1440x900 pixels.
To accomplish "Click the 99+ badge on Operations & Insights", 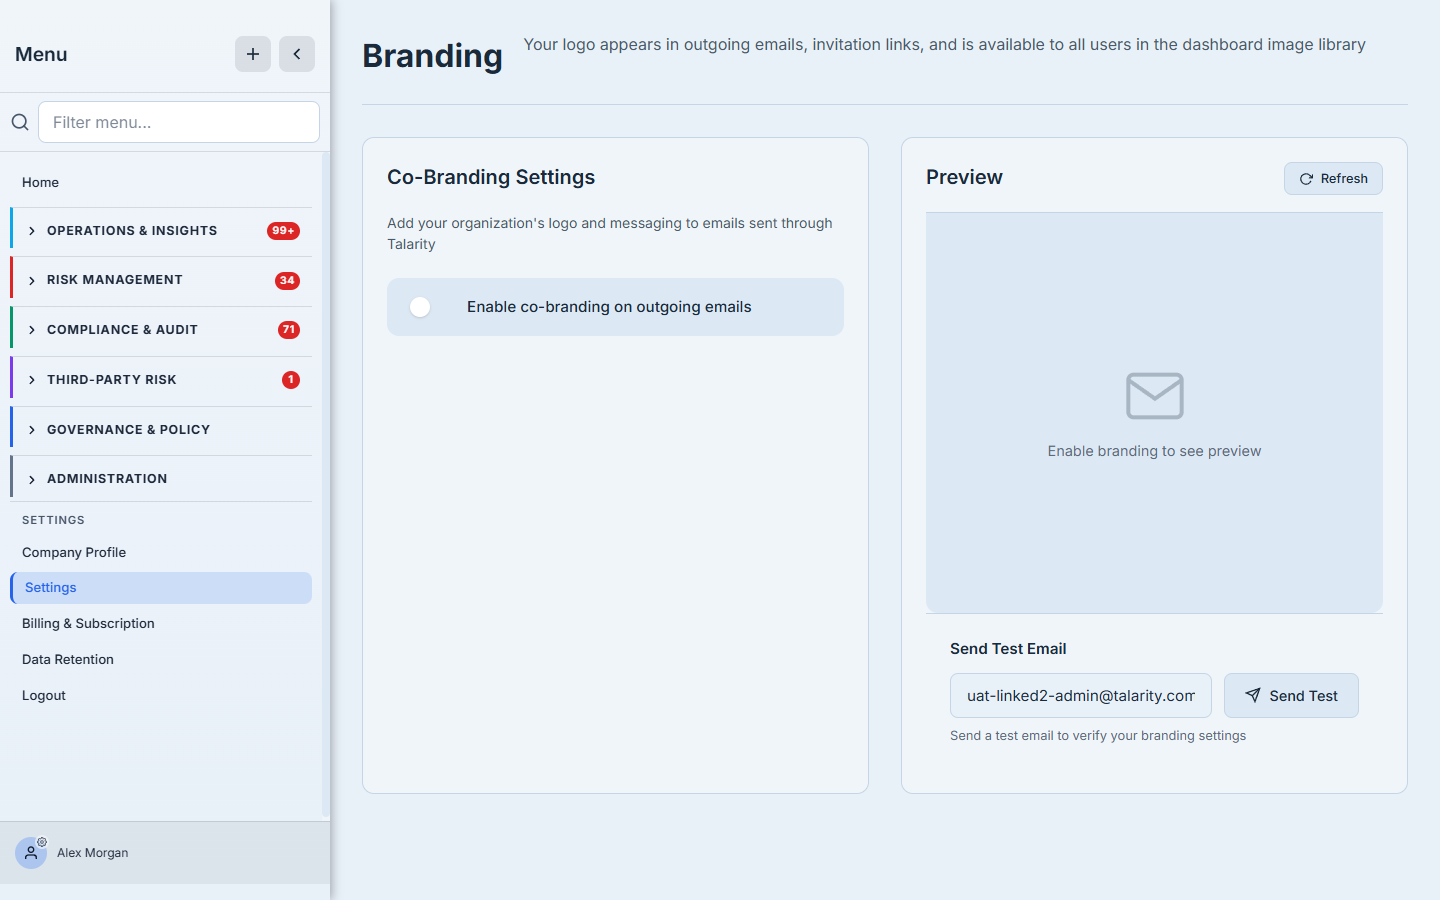I will (x=283, y=231).
